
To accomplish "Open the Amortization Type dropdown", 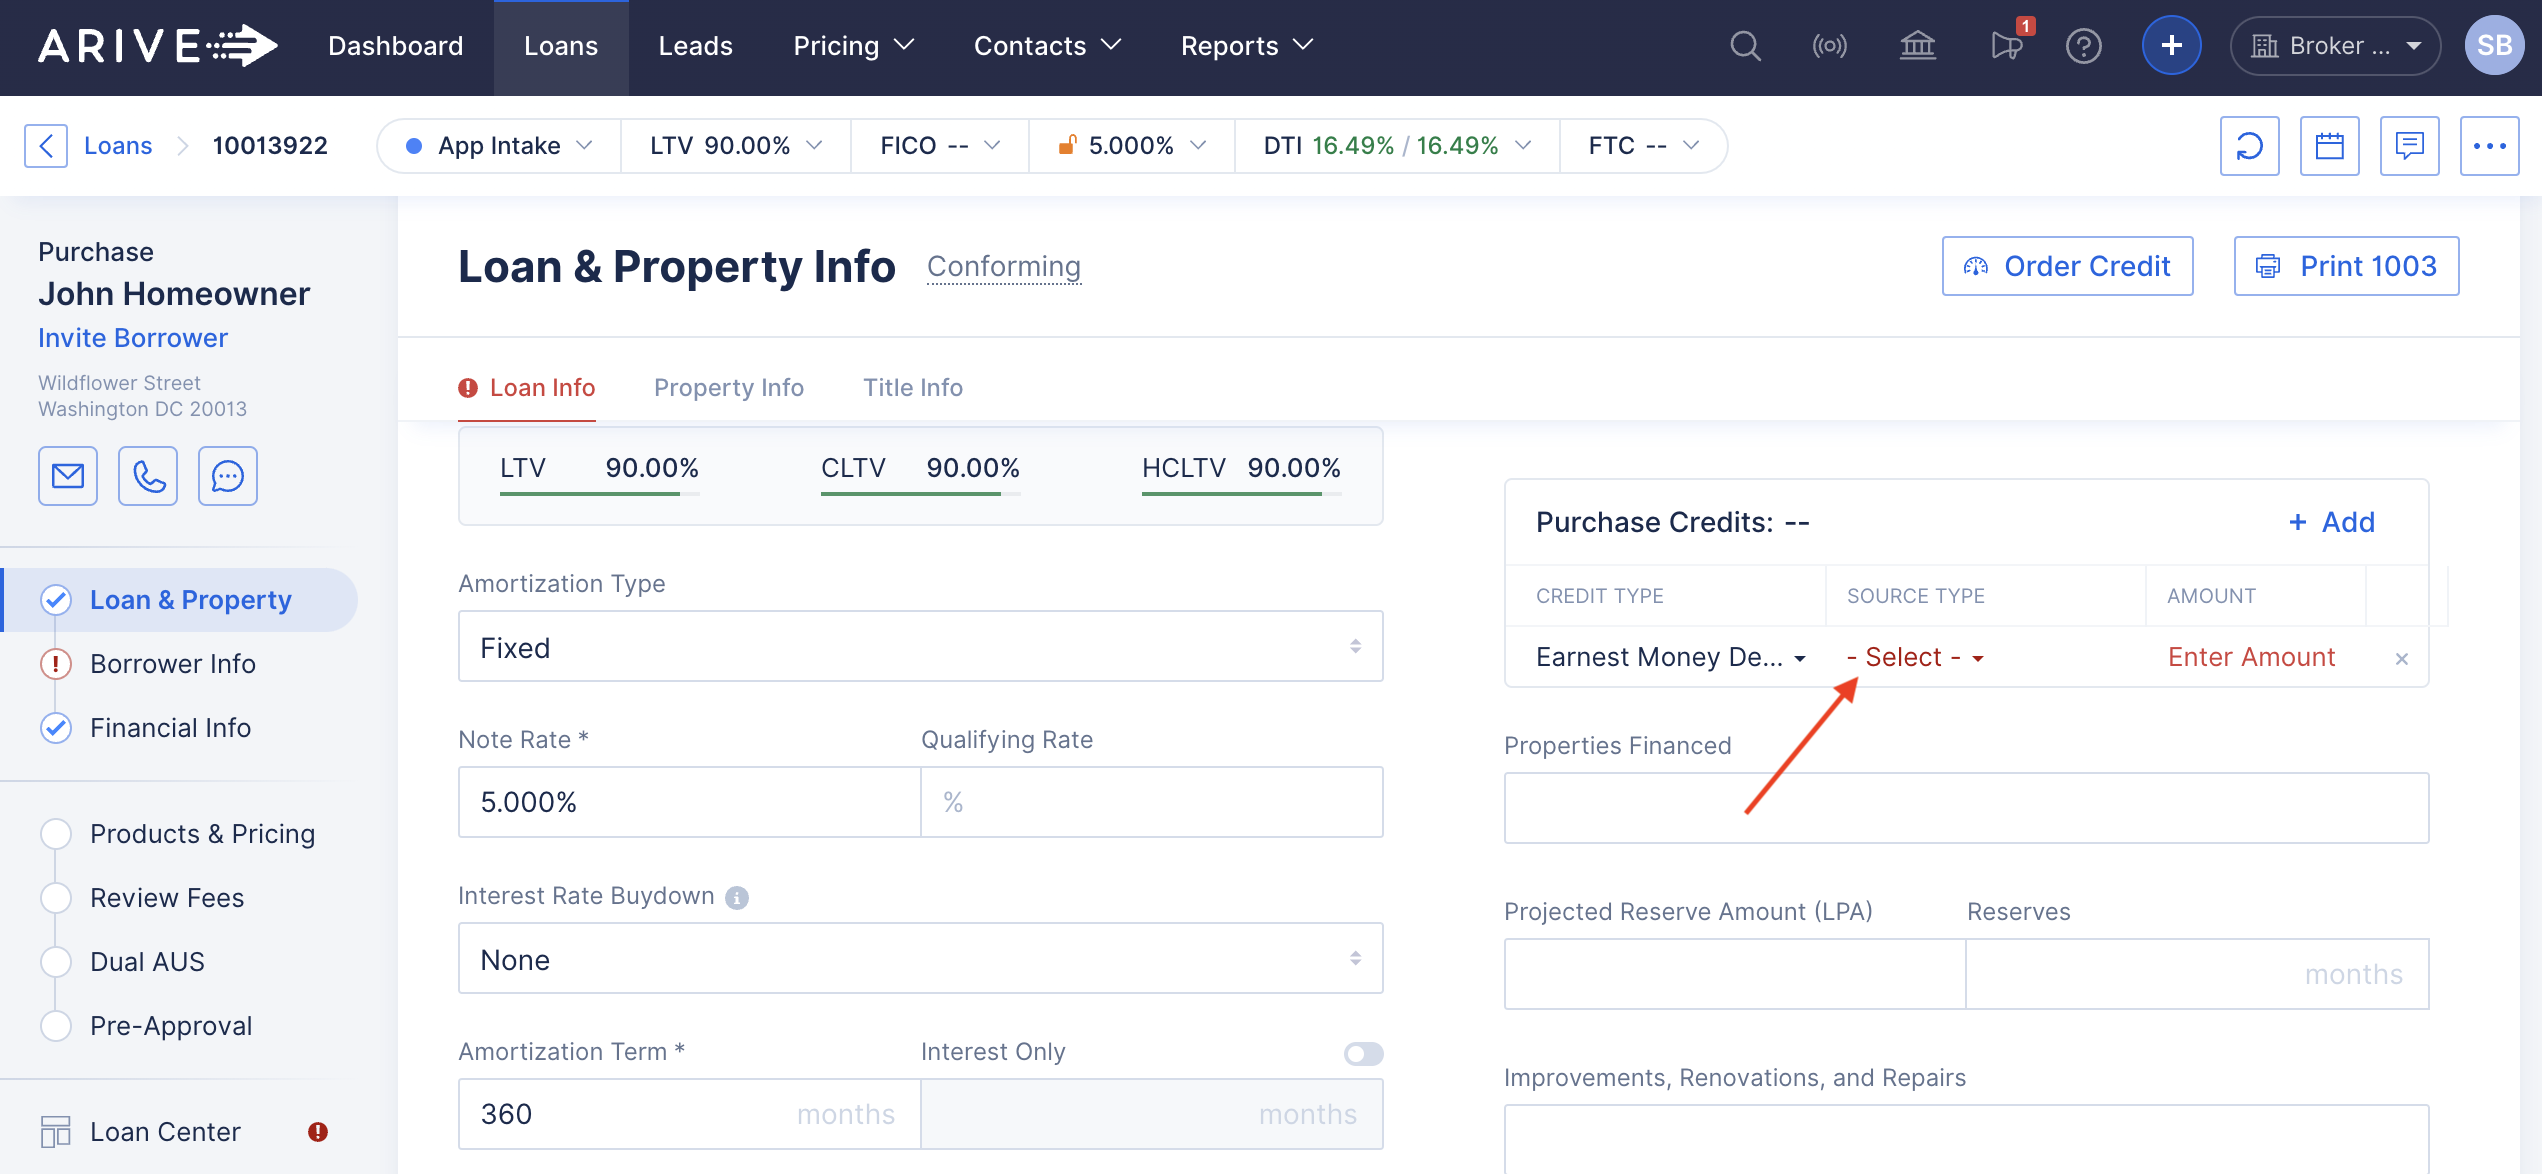I will [x=920, y=647].
